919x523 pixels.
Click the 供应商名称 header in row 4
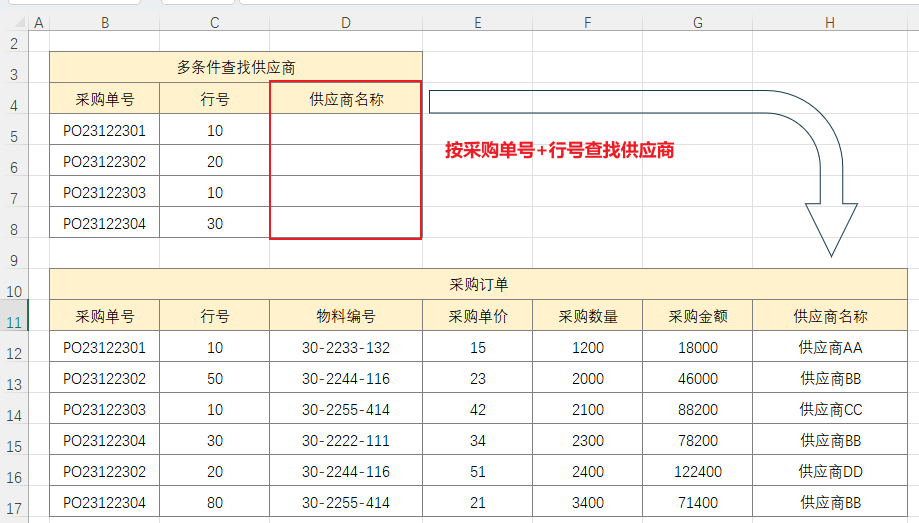click(346, 99)
